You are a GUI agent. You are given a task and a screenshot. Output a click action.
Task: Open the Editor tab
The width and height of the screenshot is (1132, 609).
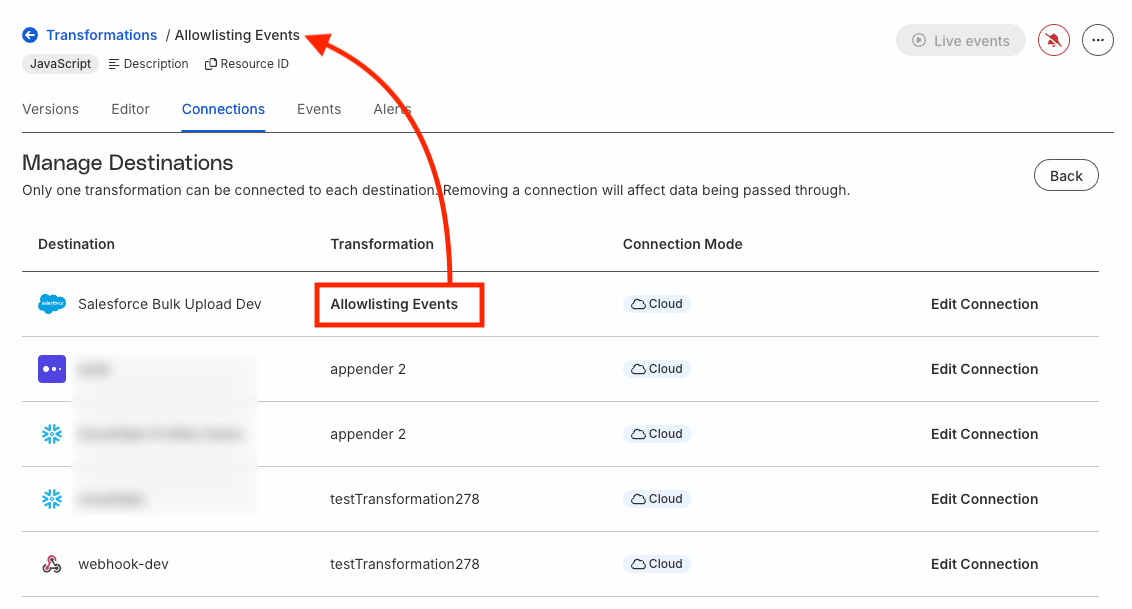(x=130, y=109)
